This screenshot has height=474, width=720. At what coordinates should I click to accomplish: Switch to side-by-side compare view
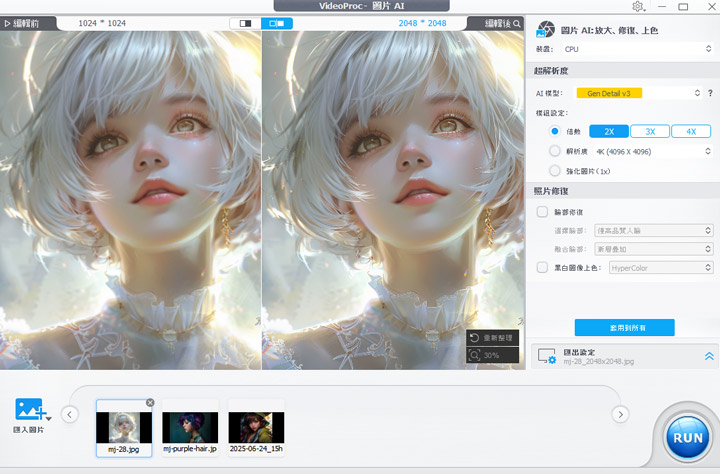[277, 23]
